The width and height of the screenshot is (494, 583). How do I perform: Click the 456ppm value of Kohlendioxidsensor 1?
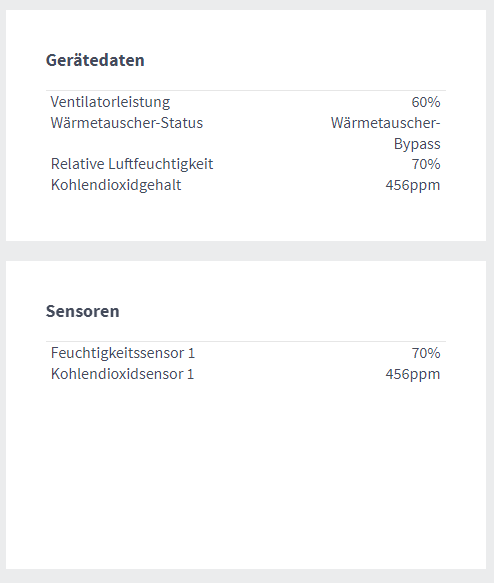tap(413, 374)
